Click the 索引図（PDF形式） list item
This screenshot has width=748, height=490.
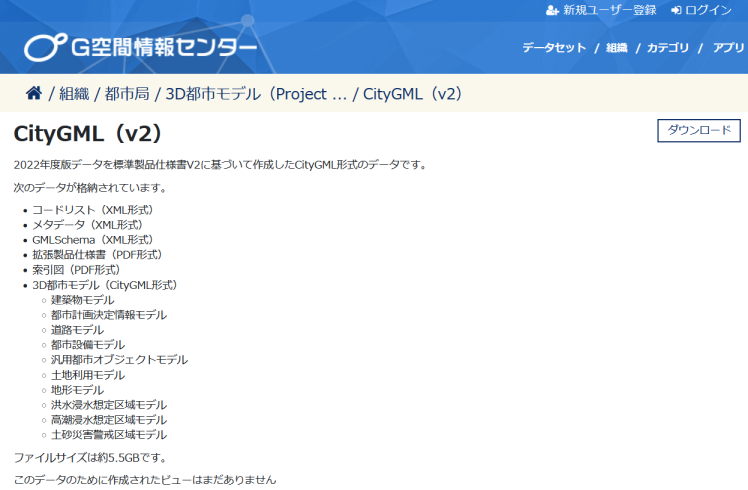76,270
